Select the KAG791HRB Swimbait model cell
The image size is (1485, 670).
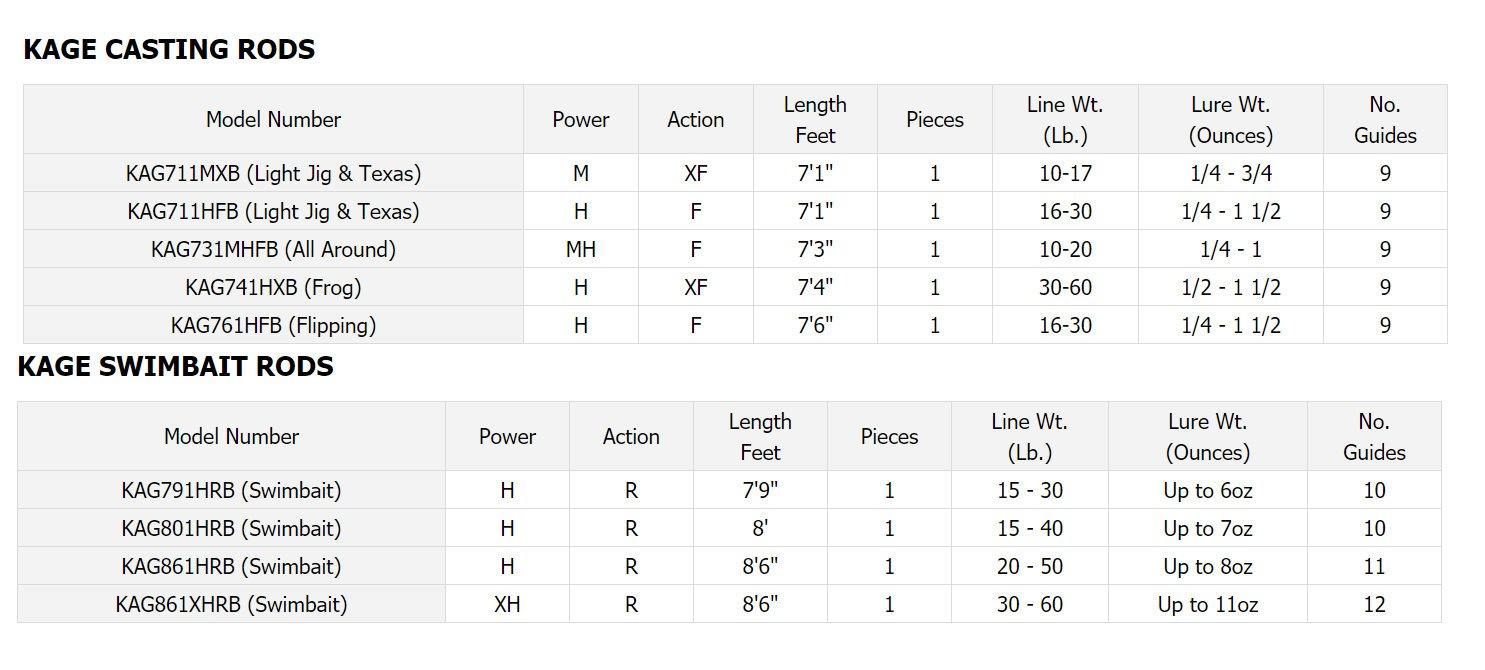tap(231, 490)
